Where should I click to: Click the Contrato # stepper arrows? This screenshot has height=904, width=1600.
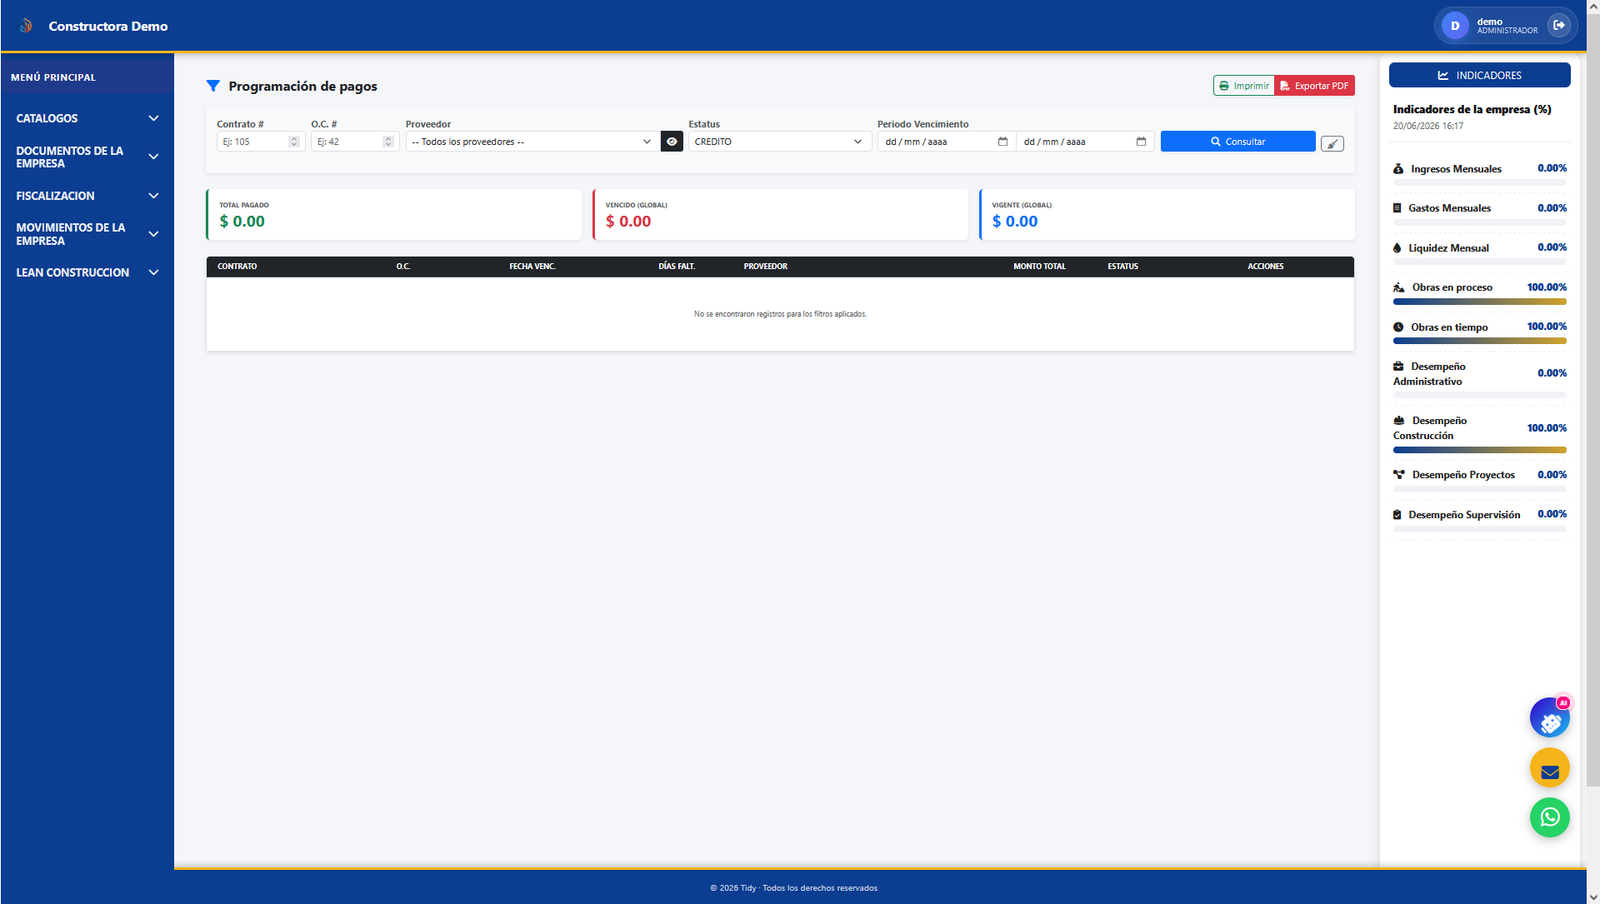click(294, 142)
